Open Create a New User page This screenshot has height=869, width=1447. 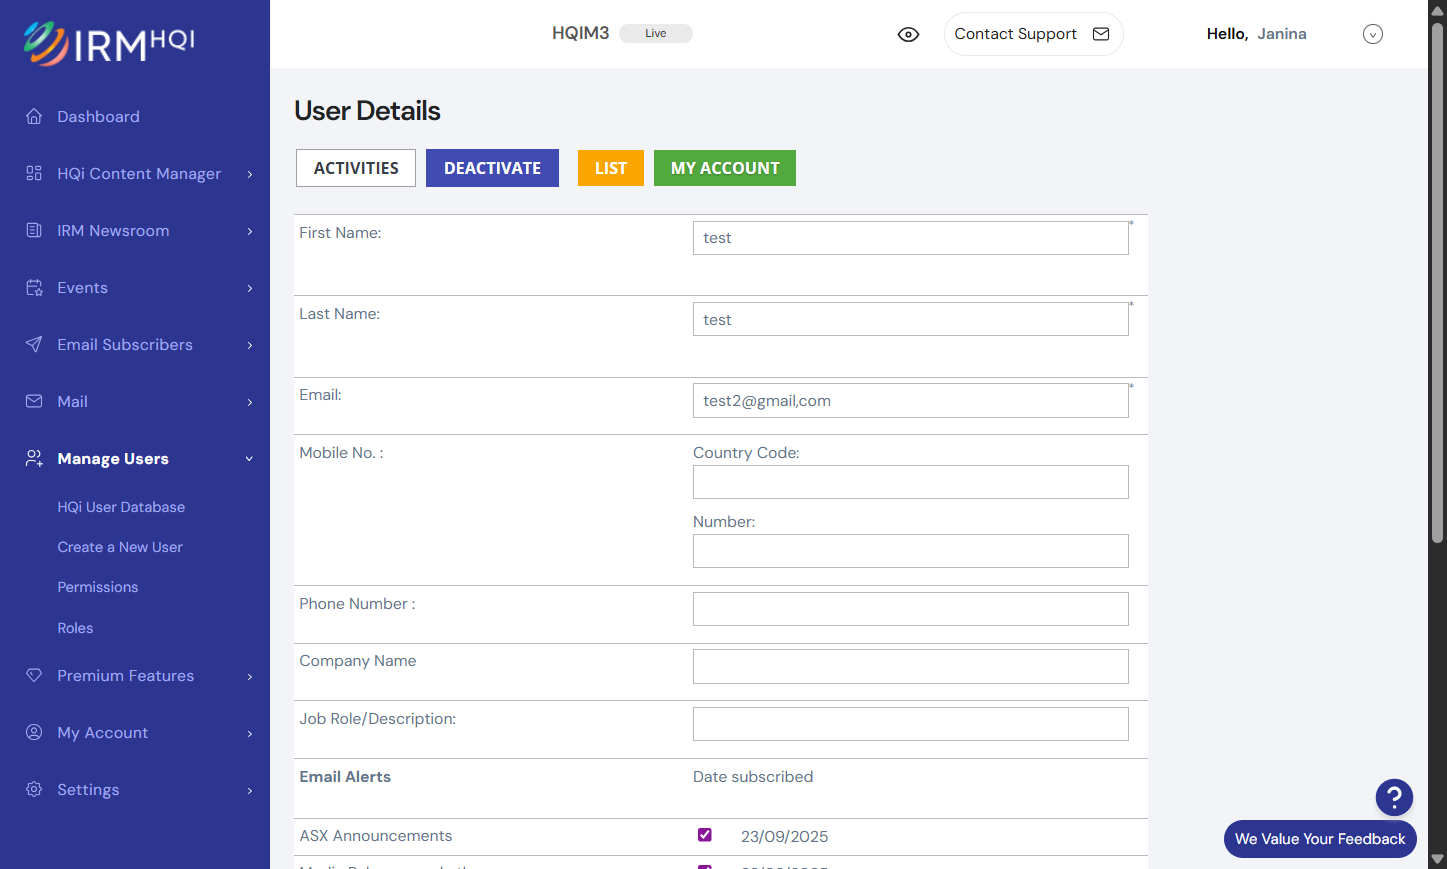120,547
